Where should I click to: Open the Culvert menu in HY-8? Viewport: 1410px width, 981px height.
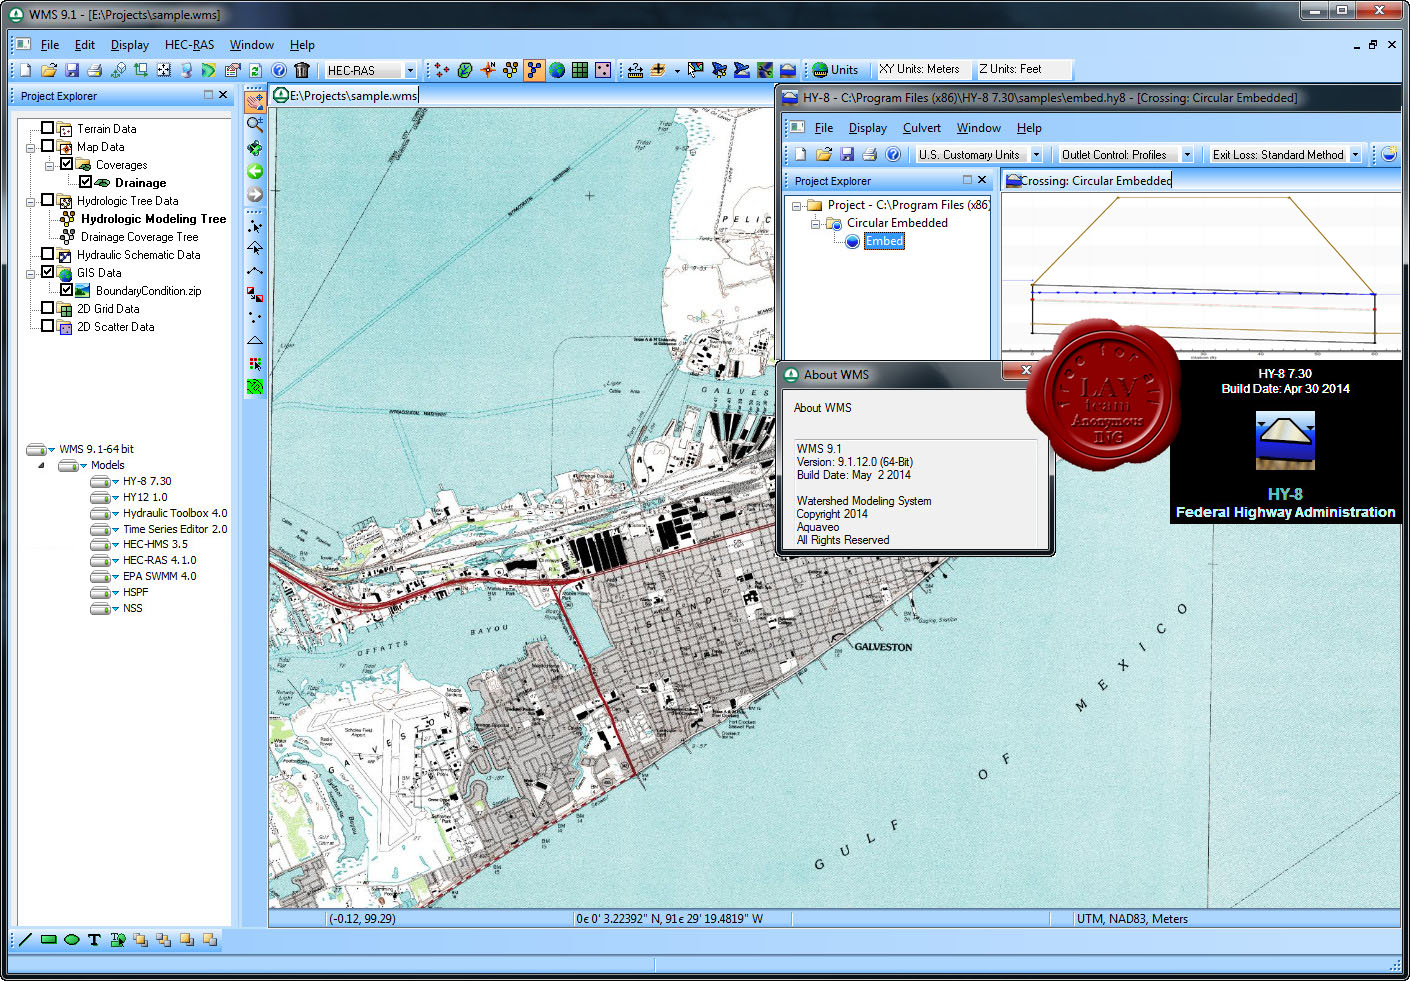tap(921, 128)
